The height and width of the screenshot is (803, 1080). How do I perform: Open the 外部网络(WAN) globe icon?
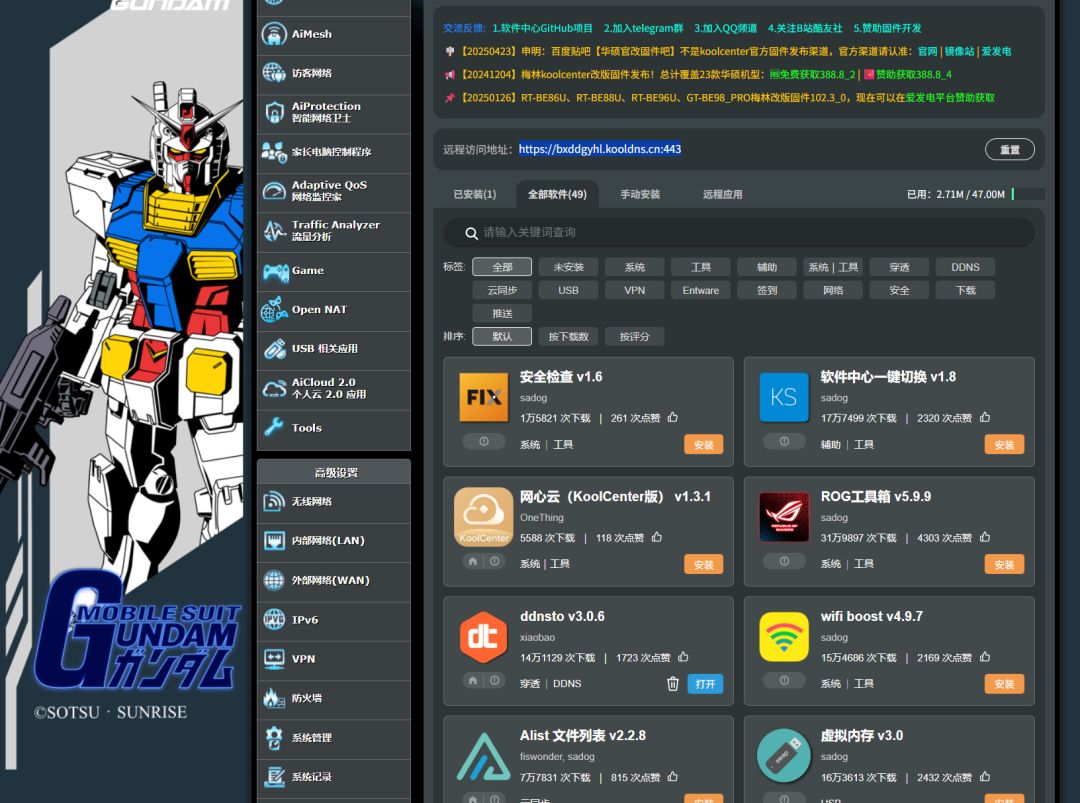(x=274, y=581)
